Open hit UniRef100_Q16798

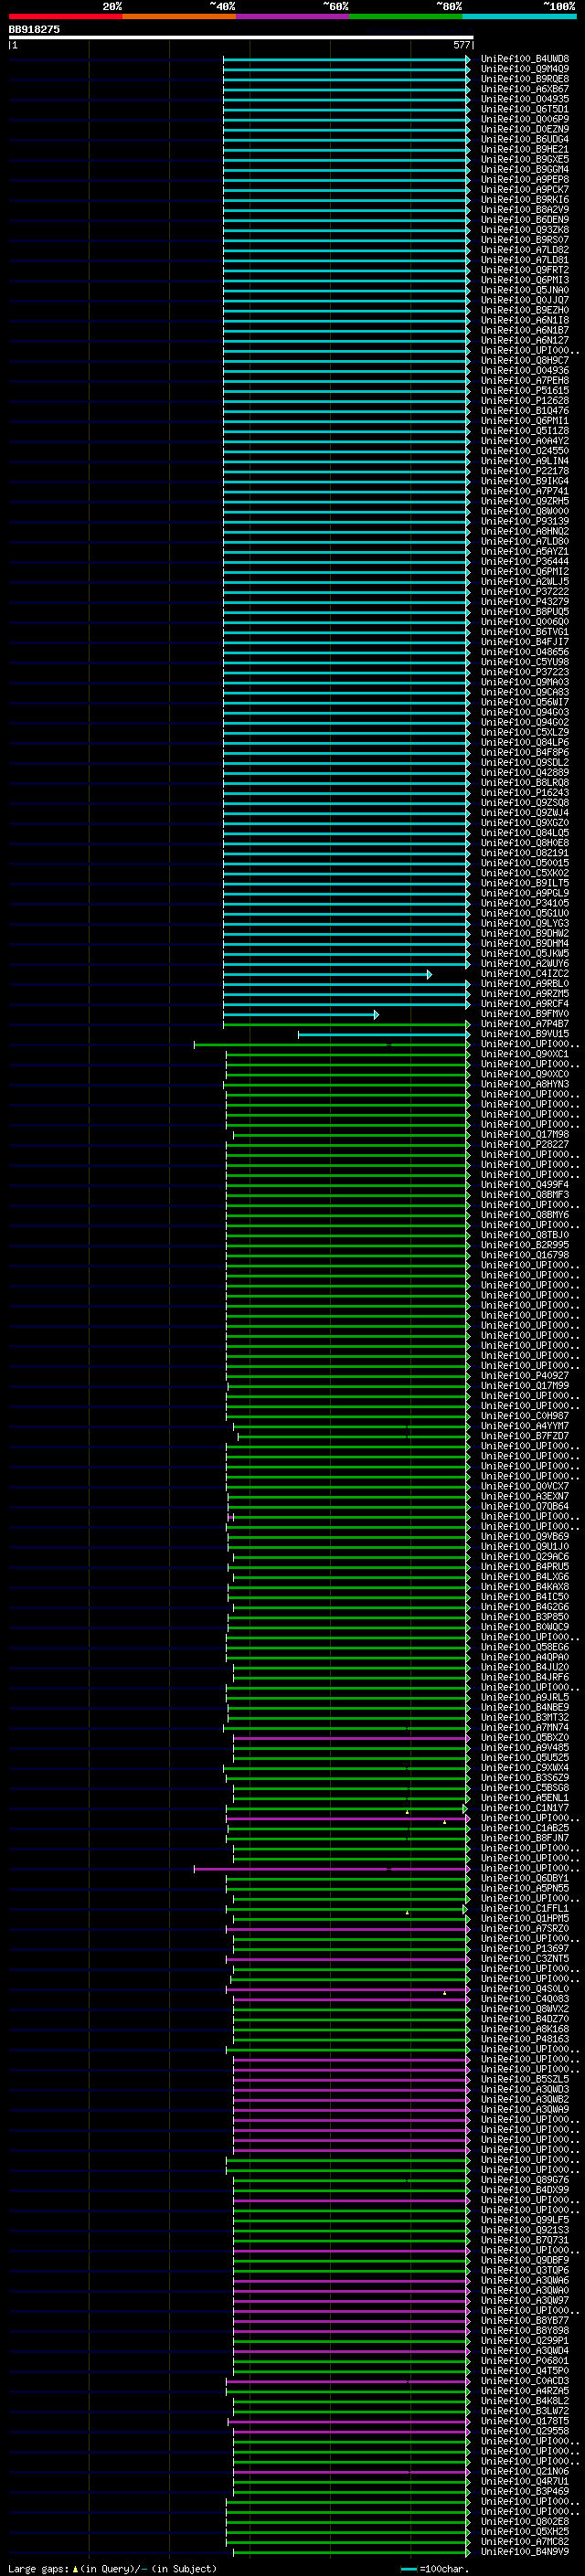coord(524,1254)
